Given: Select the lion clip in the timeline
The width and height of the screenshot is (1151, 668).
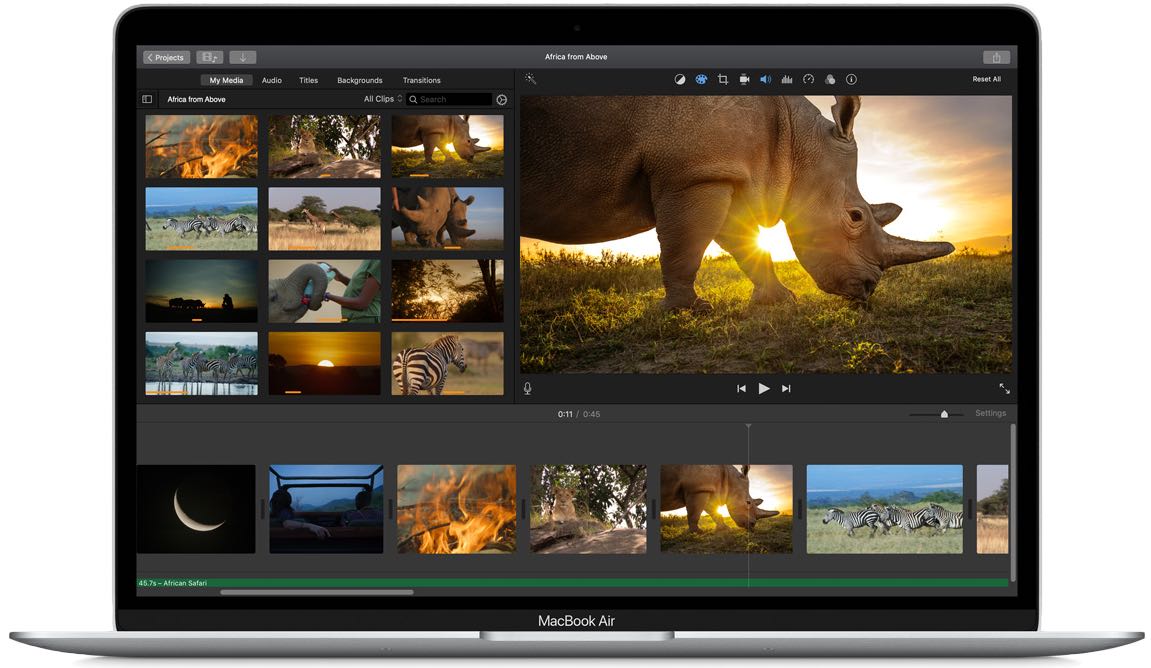Looking at the screenshot, I should coord(588,509).
